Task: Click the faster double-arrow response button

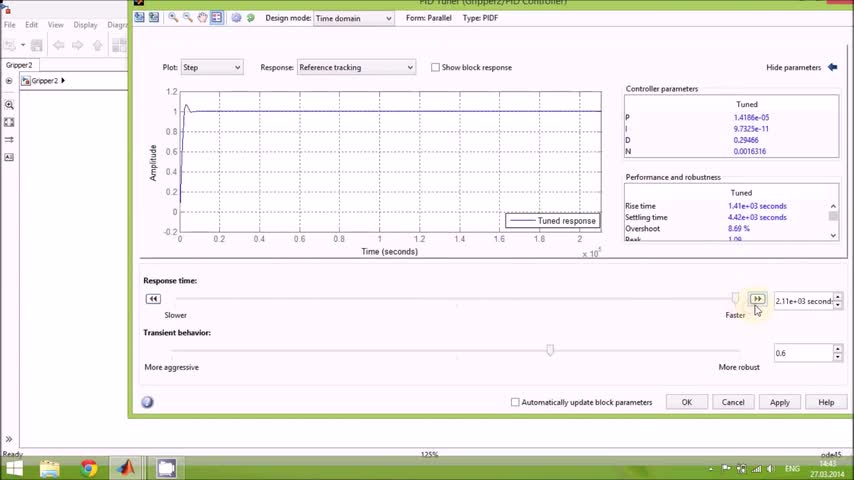Action: point(757,299)
